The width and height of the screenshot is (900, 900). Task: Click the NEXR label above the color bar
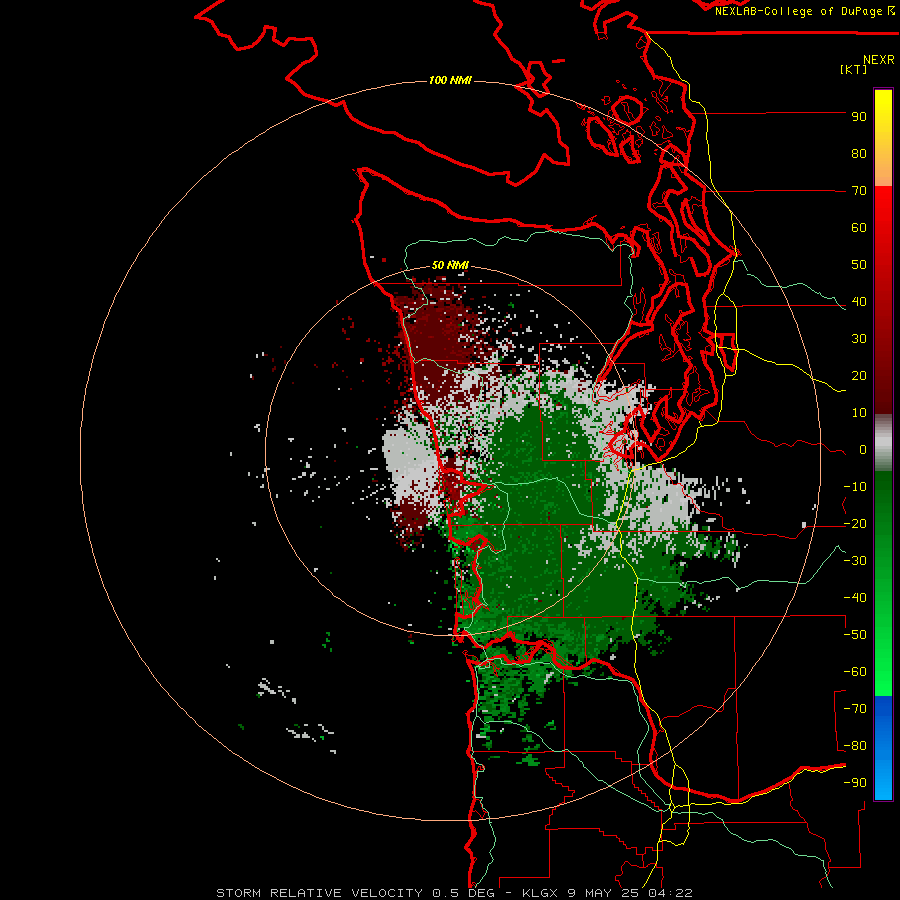879,60
